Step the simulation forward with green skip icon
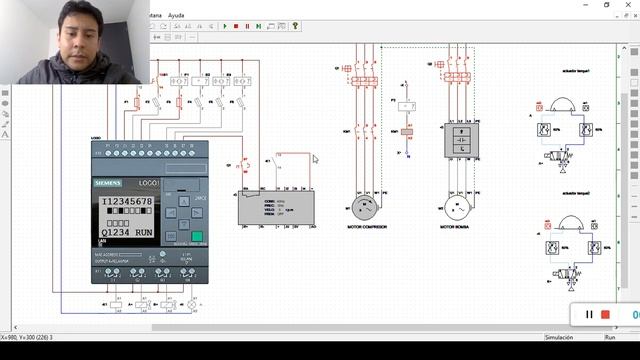 tap(258, 26)
